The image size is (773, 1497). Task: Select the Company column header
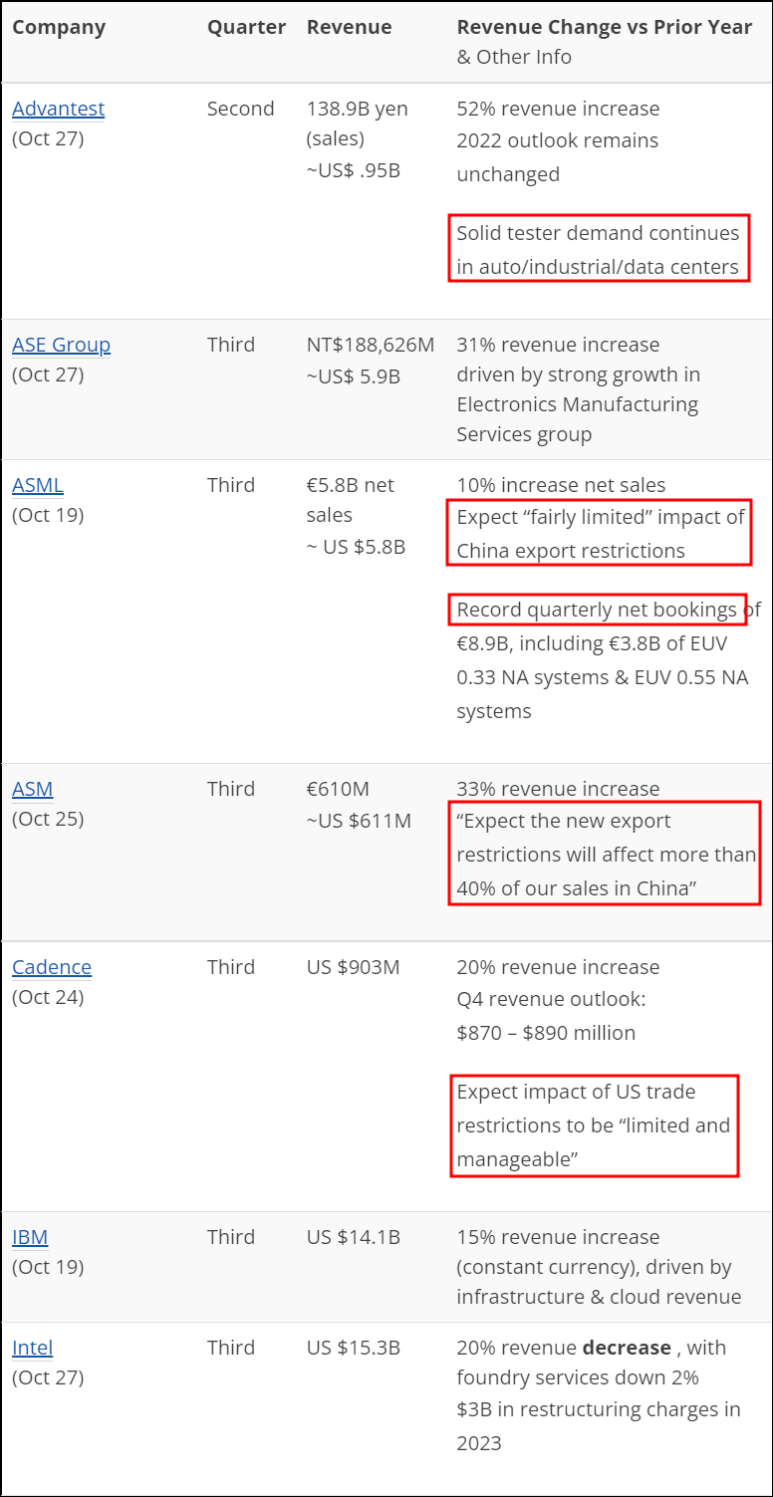(58, 27)
